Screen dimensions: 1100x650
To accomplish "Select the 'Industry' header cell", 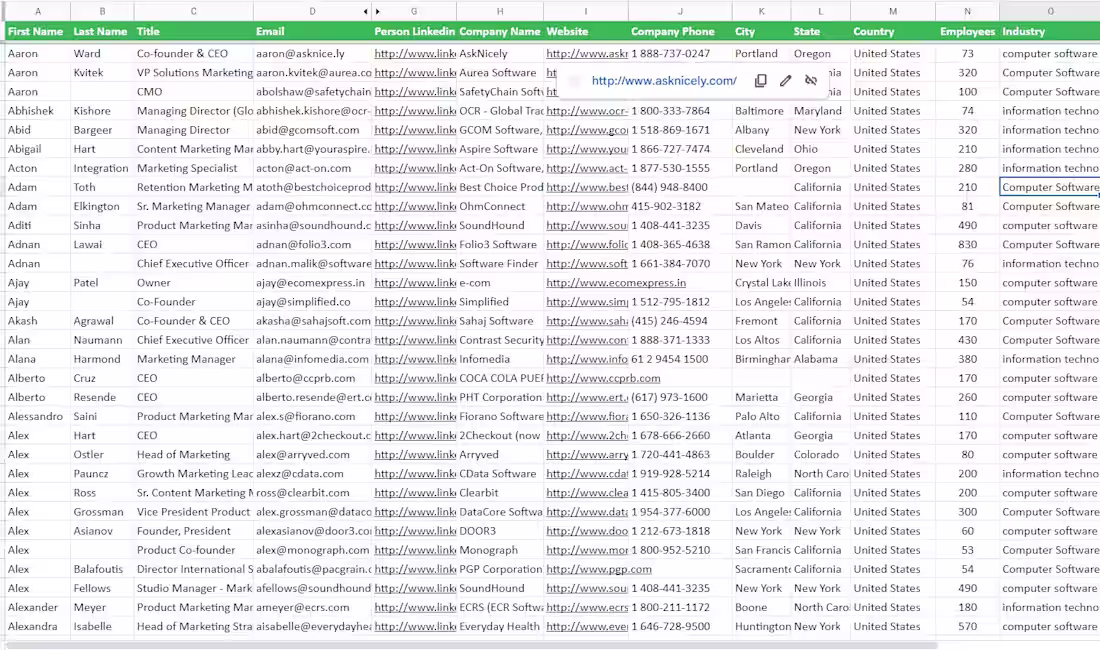I will 1049,32.
